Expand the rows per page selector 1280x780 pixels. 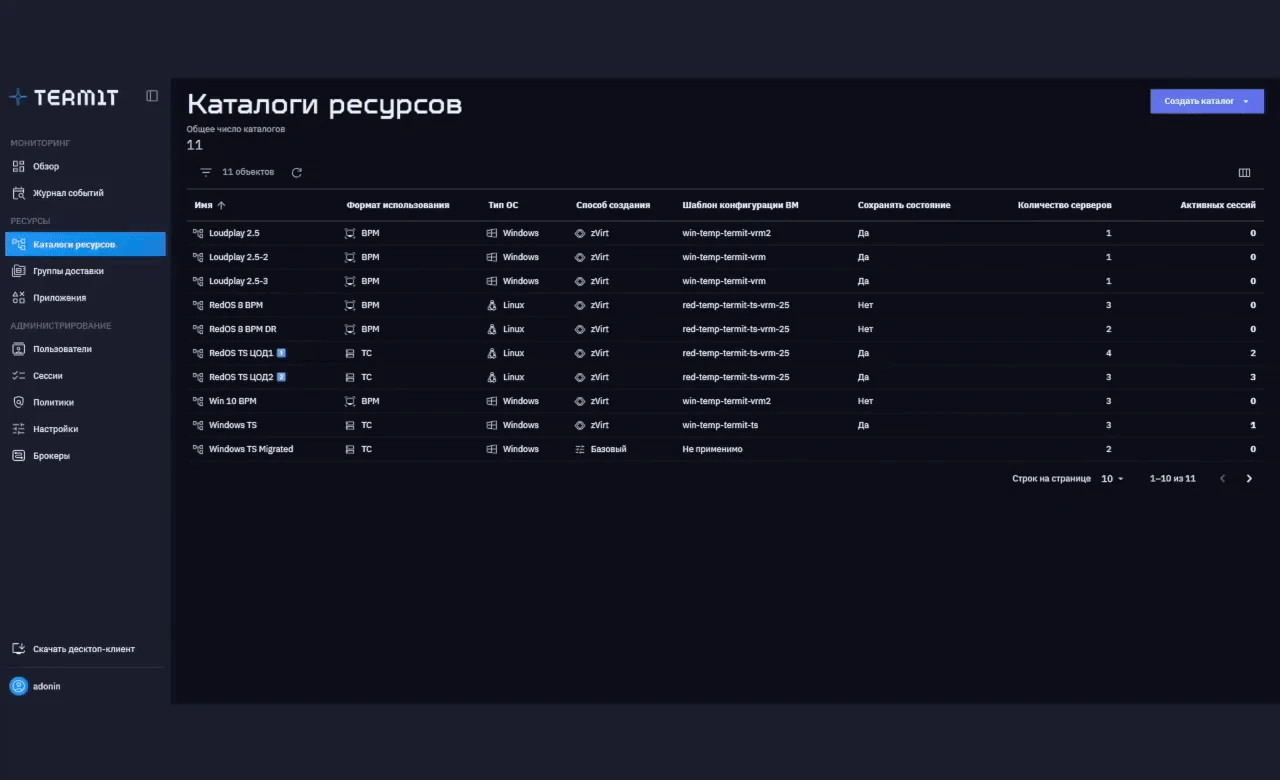click(x=1112, y=479)
